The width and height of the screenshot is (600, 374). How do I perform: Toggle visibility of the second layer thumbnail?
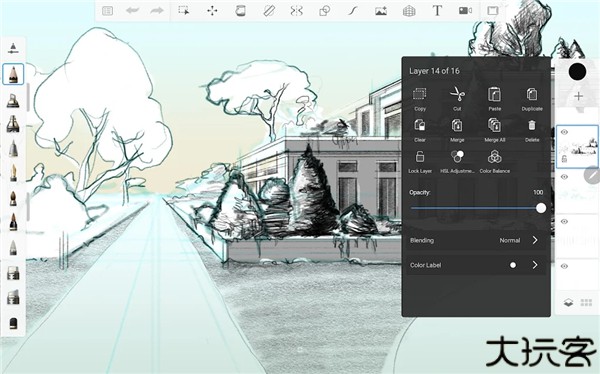[564, 177]
